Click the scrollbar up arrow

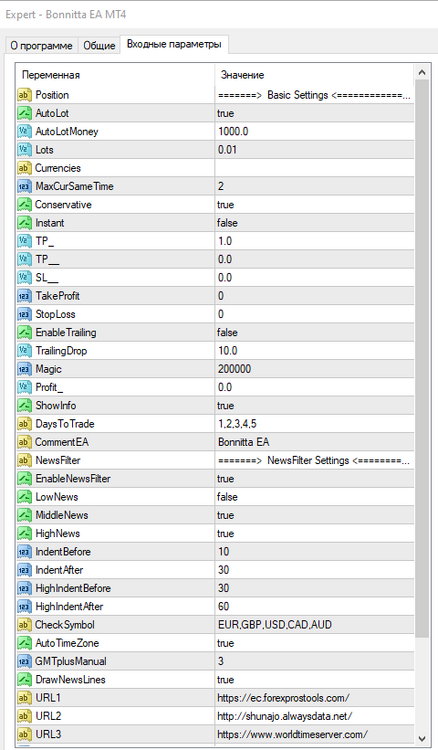(422, 72)
